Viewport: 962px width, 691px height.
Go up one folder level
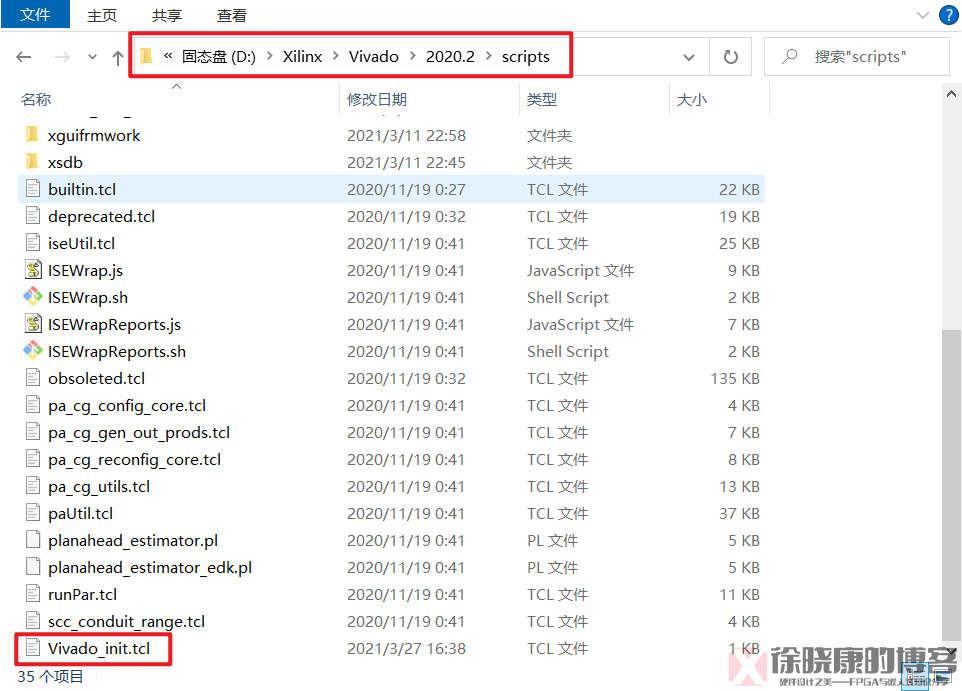tap(117, 58)
